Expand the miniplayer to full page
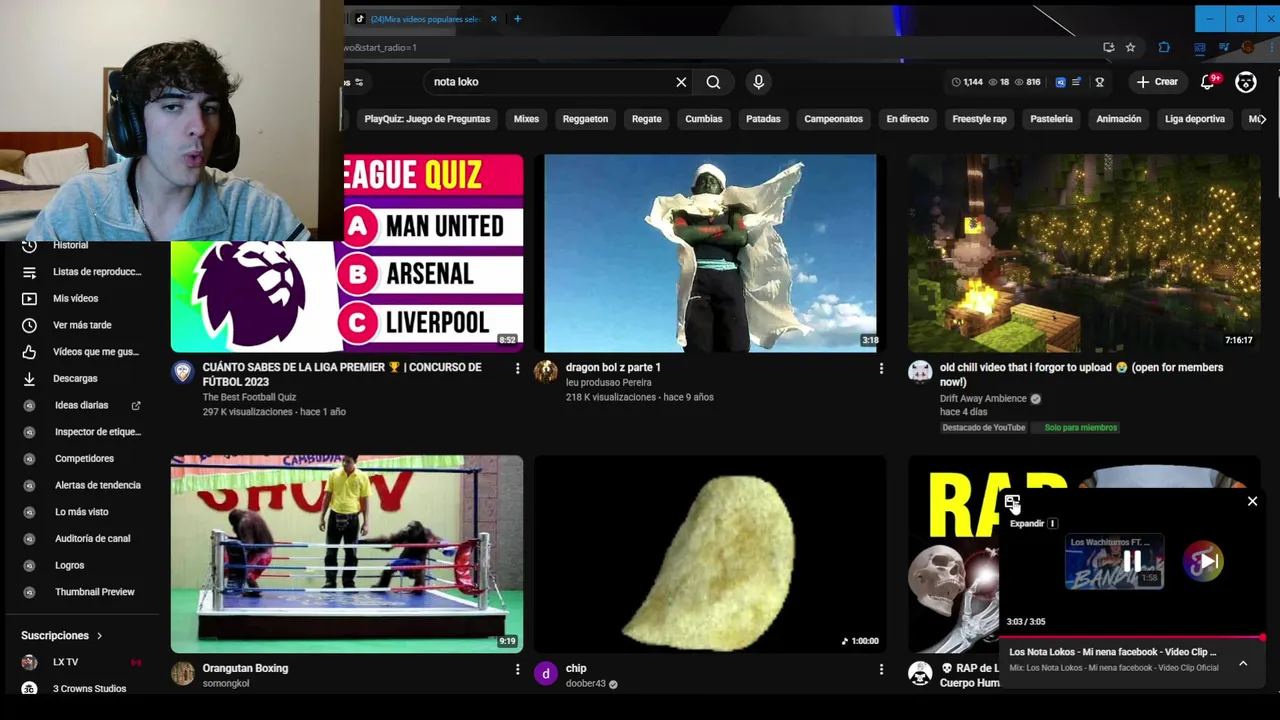Viewport: 1280px width, 720px height. (1013, 503)
